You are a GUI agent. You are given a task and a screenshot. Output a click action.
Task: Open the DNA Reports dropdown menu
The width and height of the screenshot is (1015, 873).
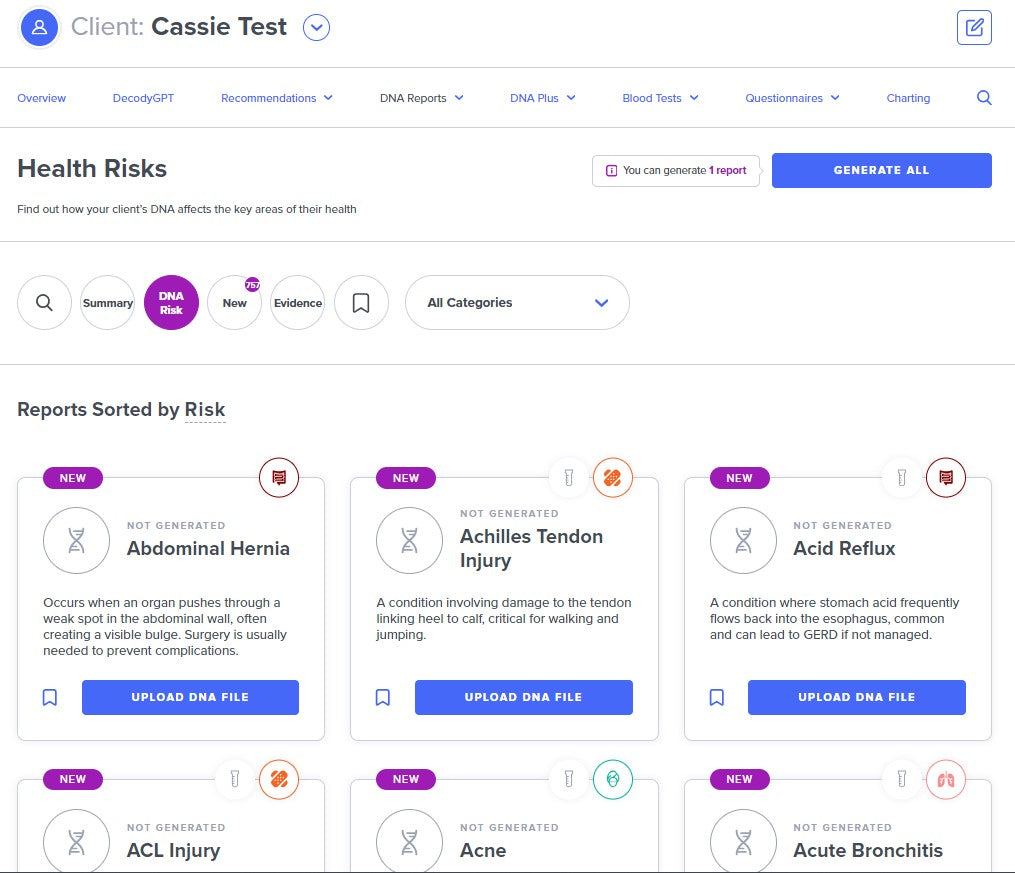click(x=421, y=98)
